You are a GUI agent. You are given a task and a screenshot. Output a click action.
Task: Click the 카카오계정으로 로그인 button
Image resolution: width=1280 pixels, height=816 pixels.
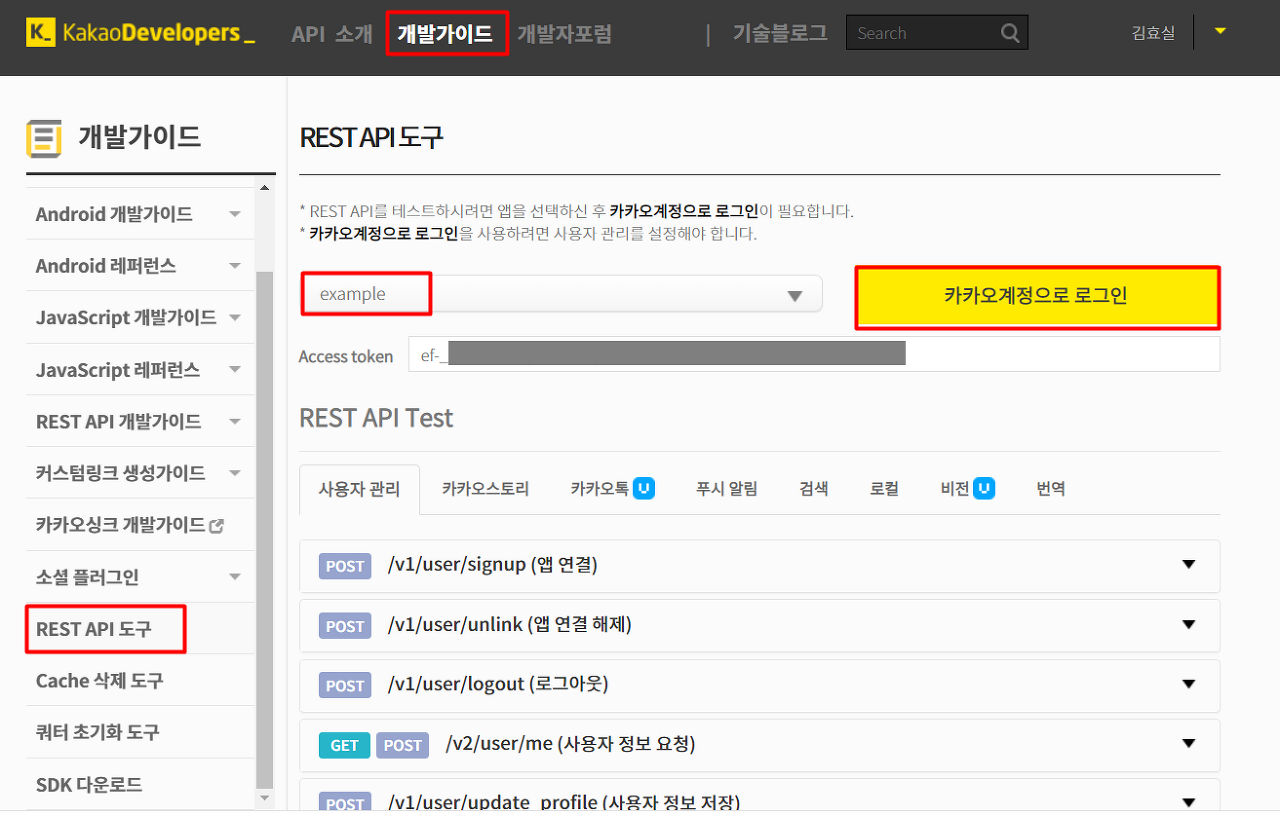[x=1037, y=297]
